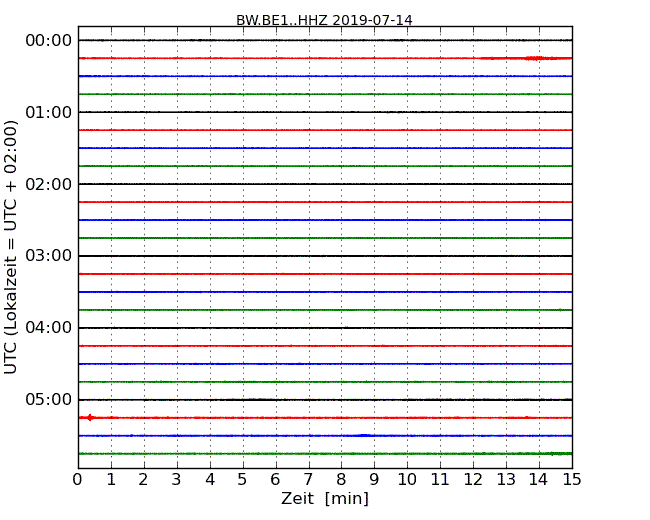Click the 03:00 time label
The image size is (650, 520).
49,256
